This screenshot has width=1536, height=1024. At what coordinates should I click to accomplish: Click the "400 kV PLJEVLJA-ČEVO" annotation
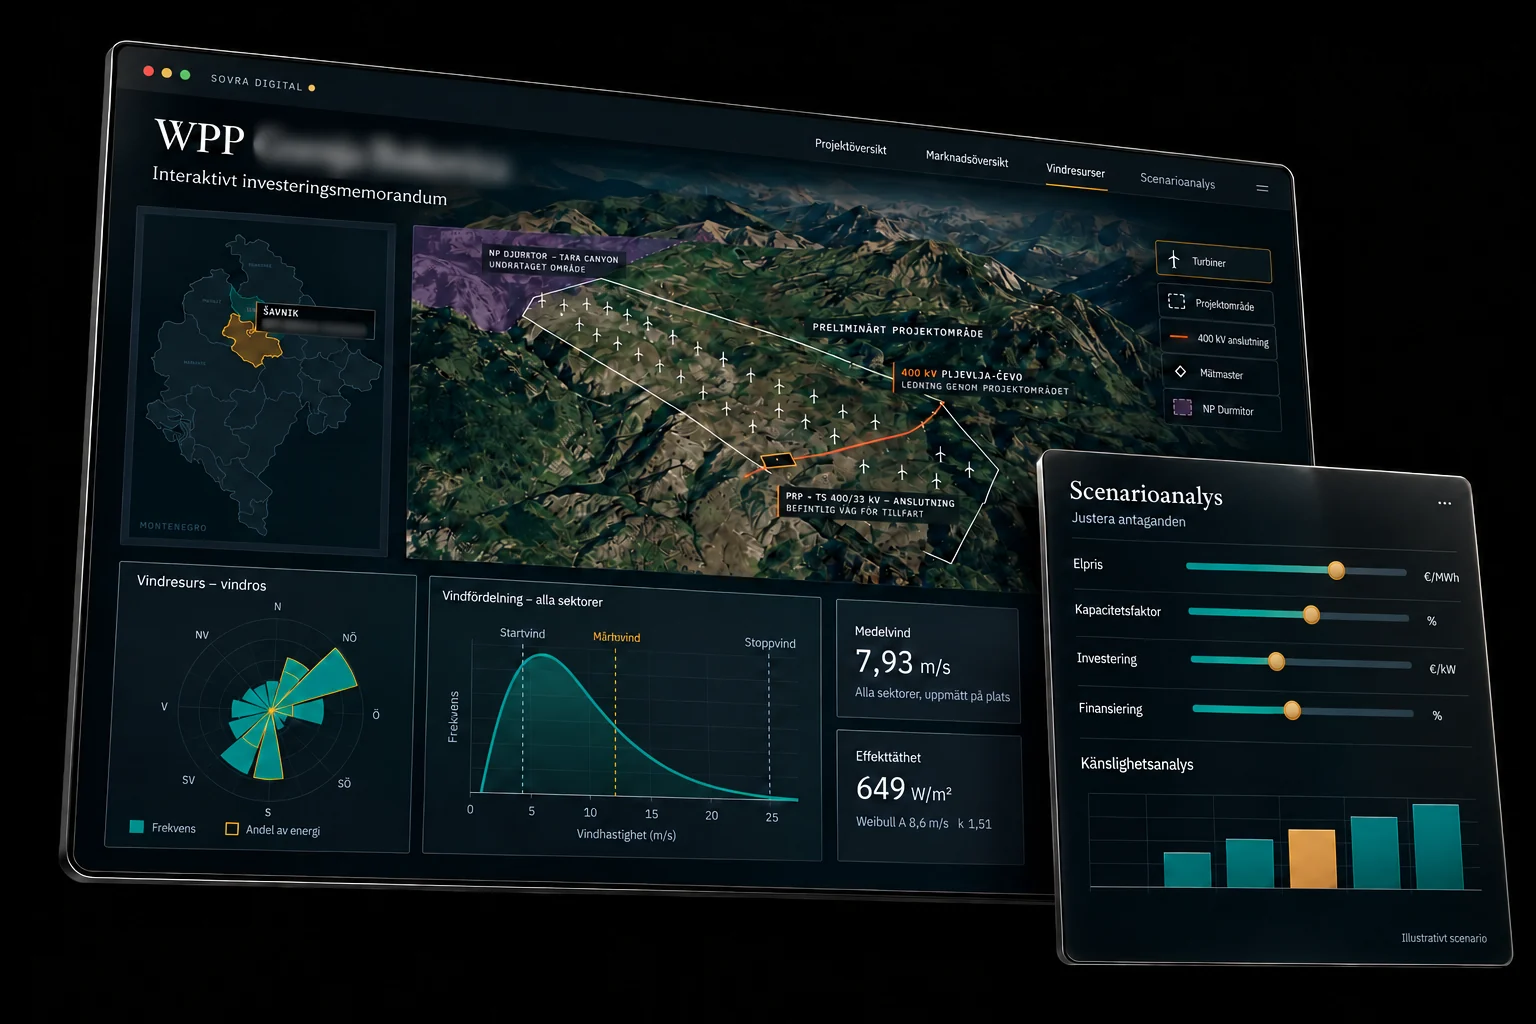click(962, 375)
